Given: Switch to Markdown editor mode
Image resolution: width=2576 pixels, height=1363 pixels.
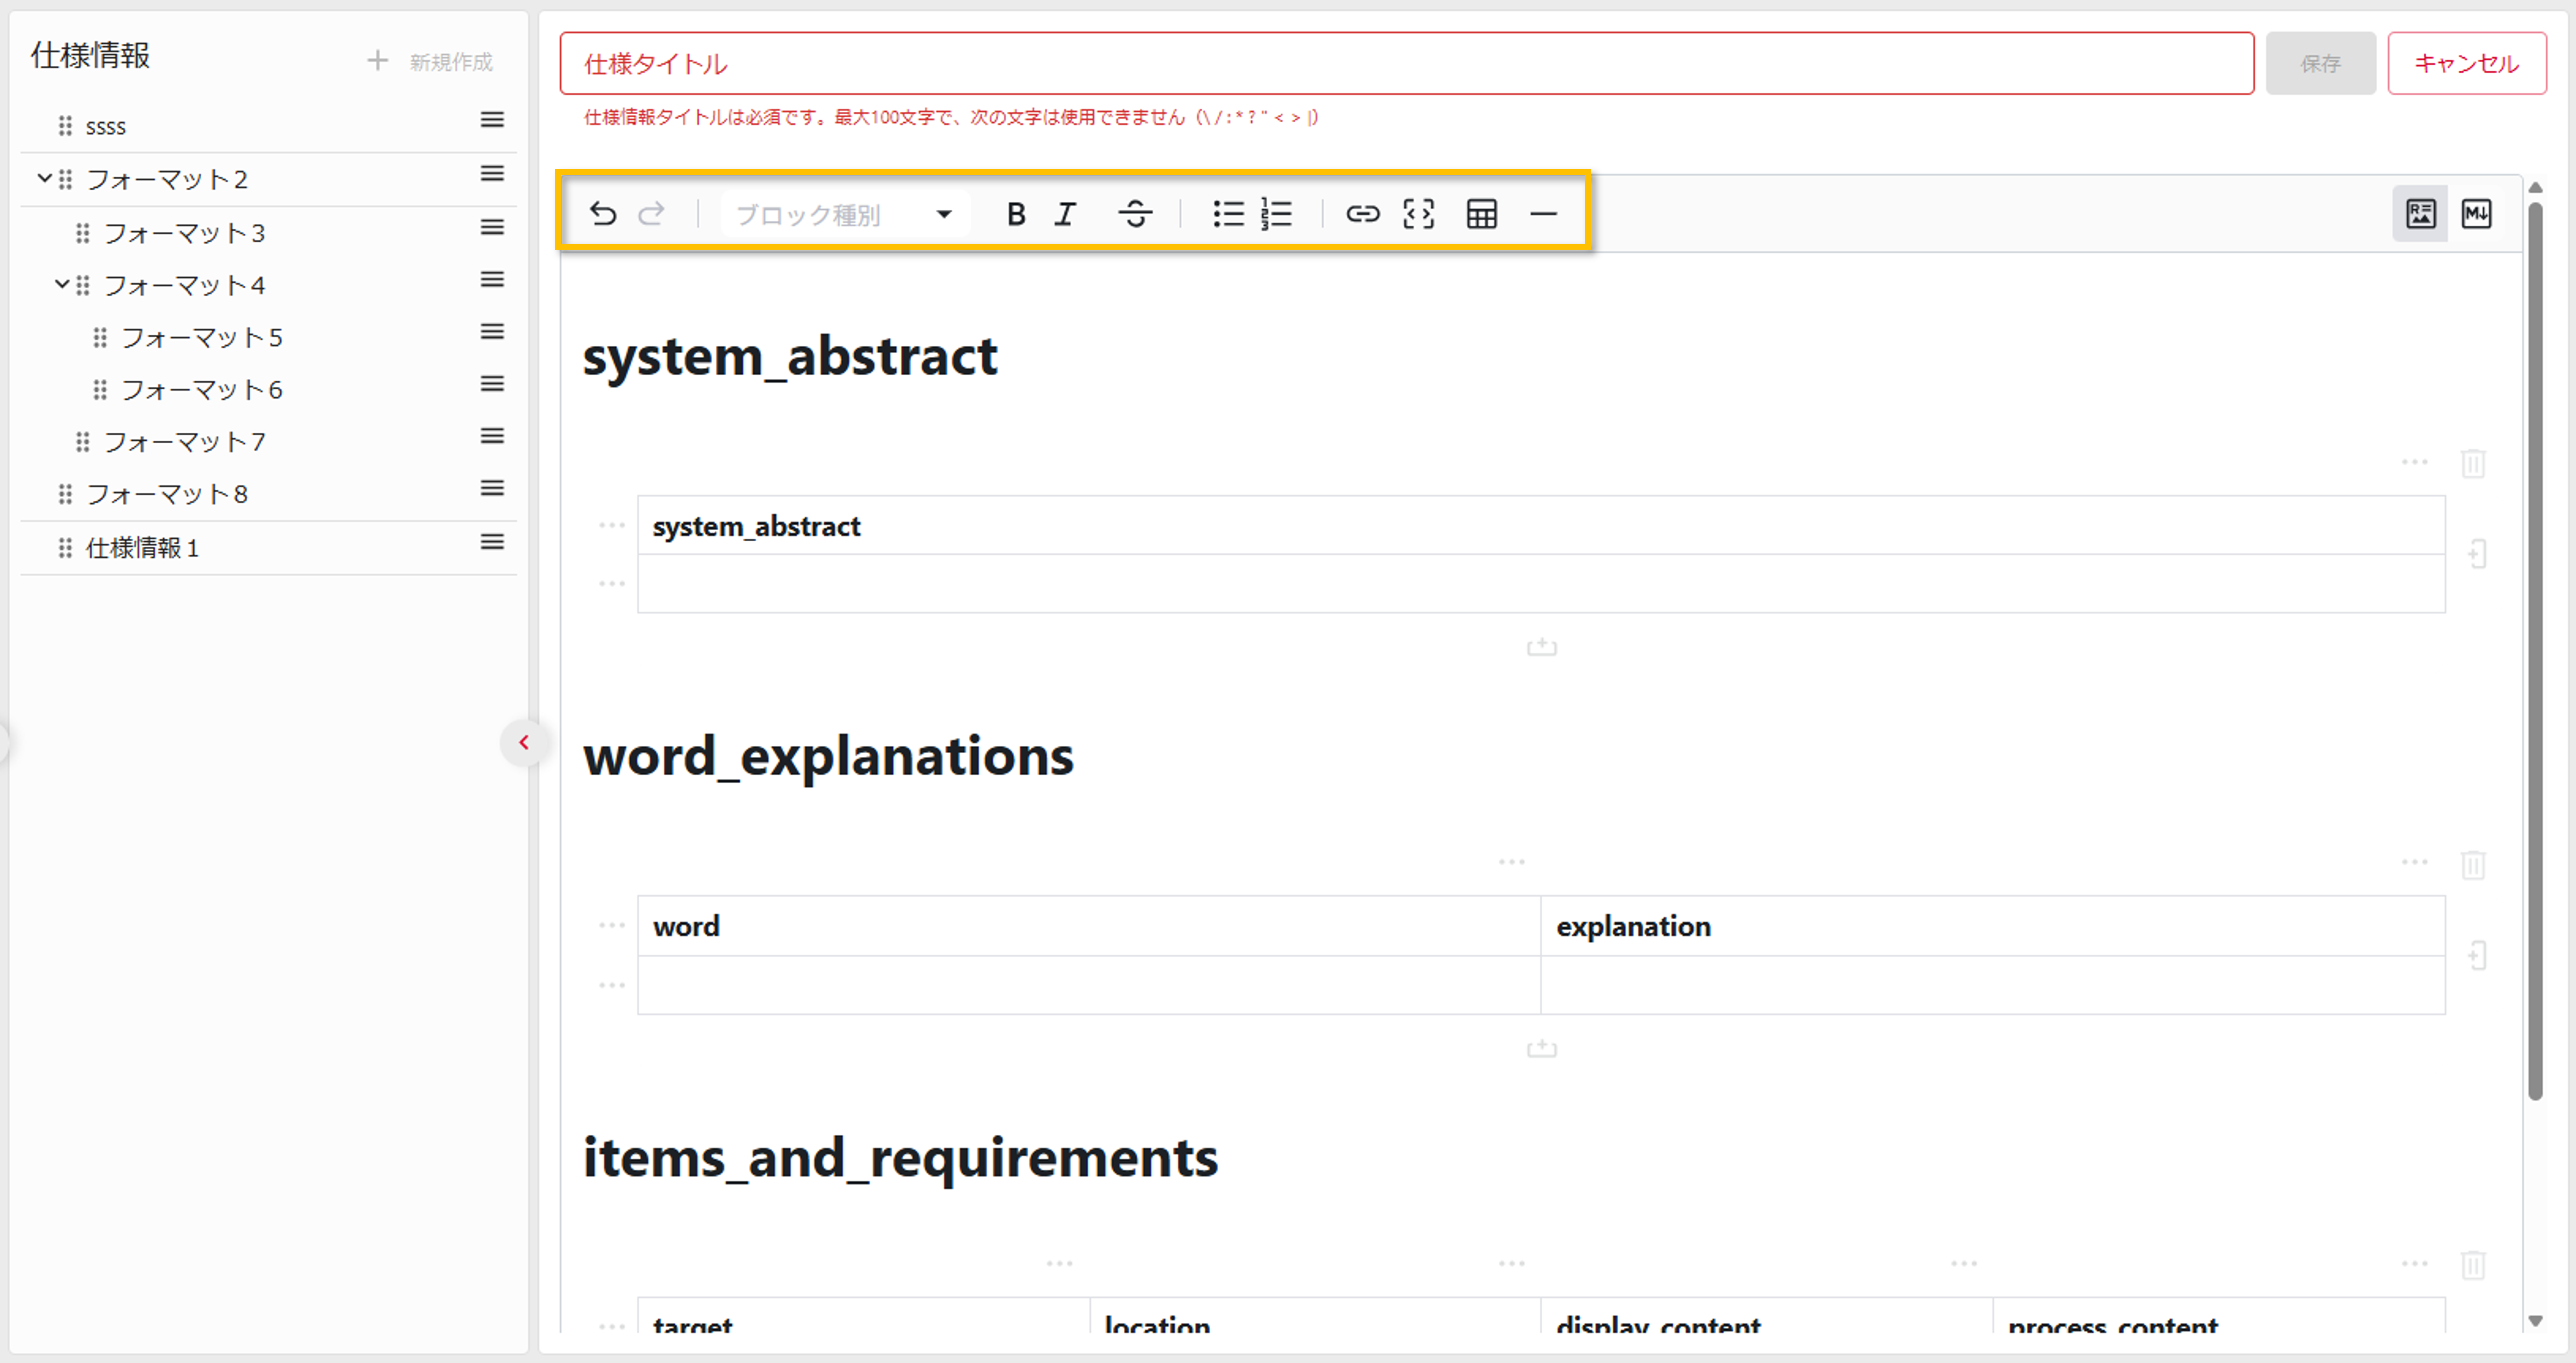Looking at the screenshot, I should (2476, 213).
